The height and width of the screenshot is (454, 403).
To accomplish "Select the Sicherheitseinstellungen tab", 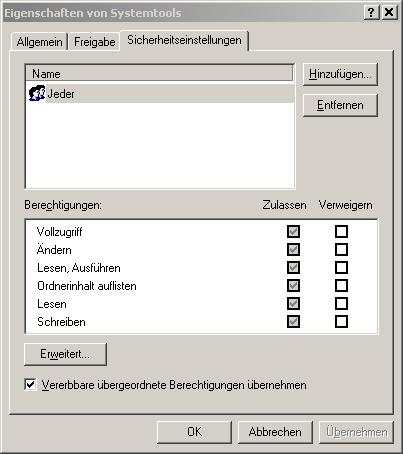I will [x=184, y=40].
